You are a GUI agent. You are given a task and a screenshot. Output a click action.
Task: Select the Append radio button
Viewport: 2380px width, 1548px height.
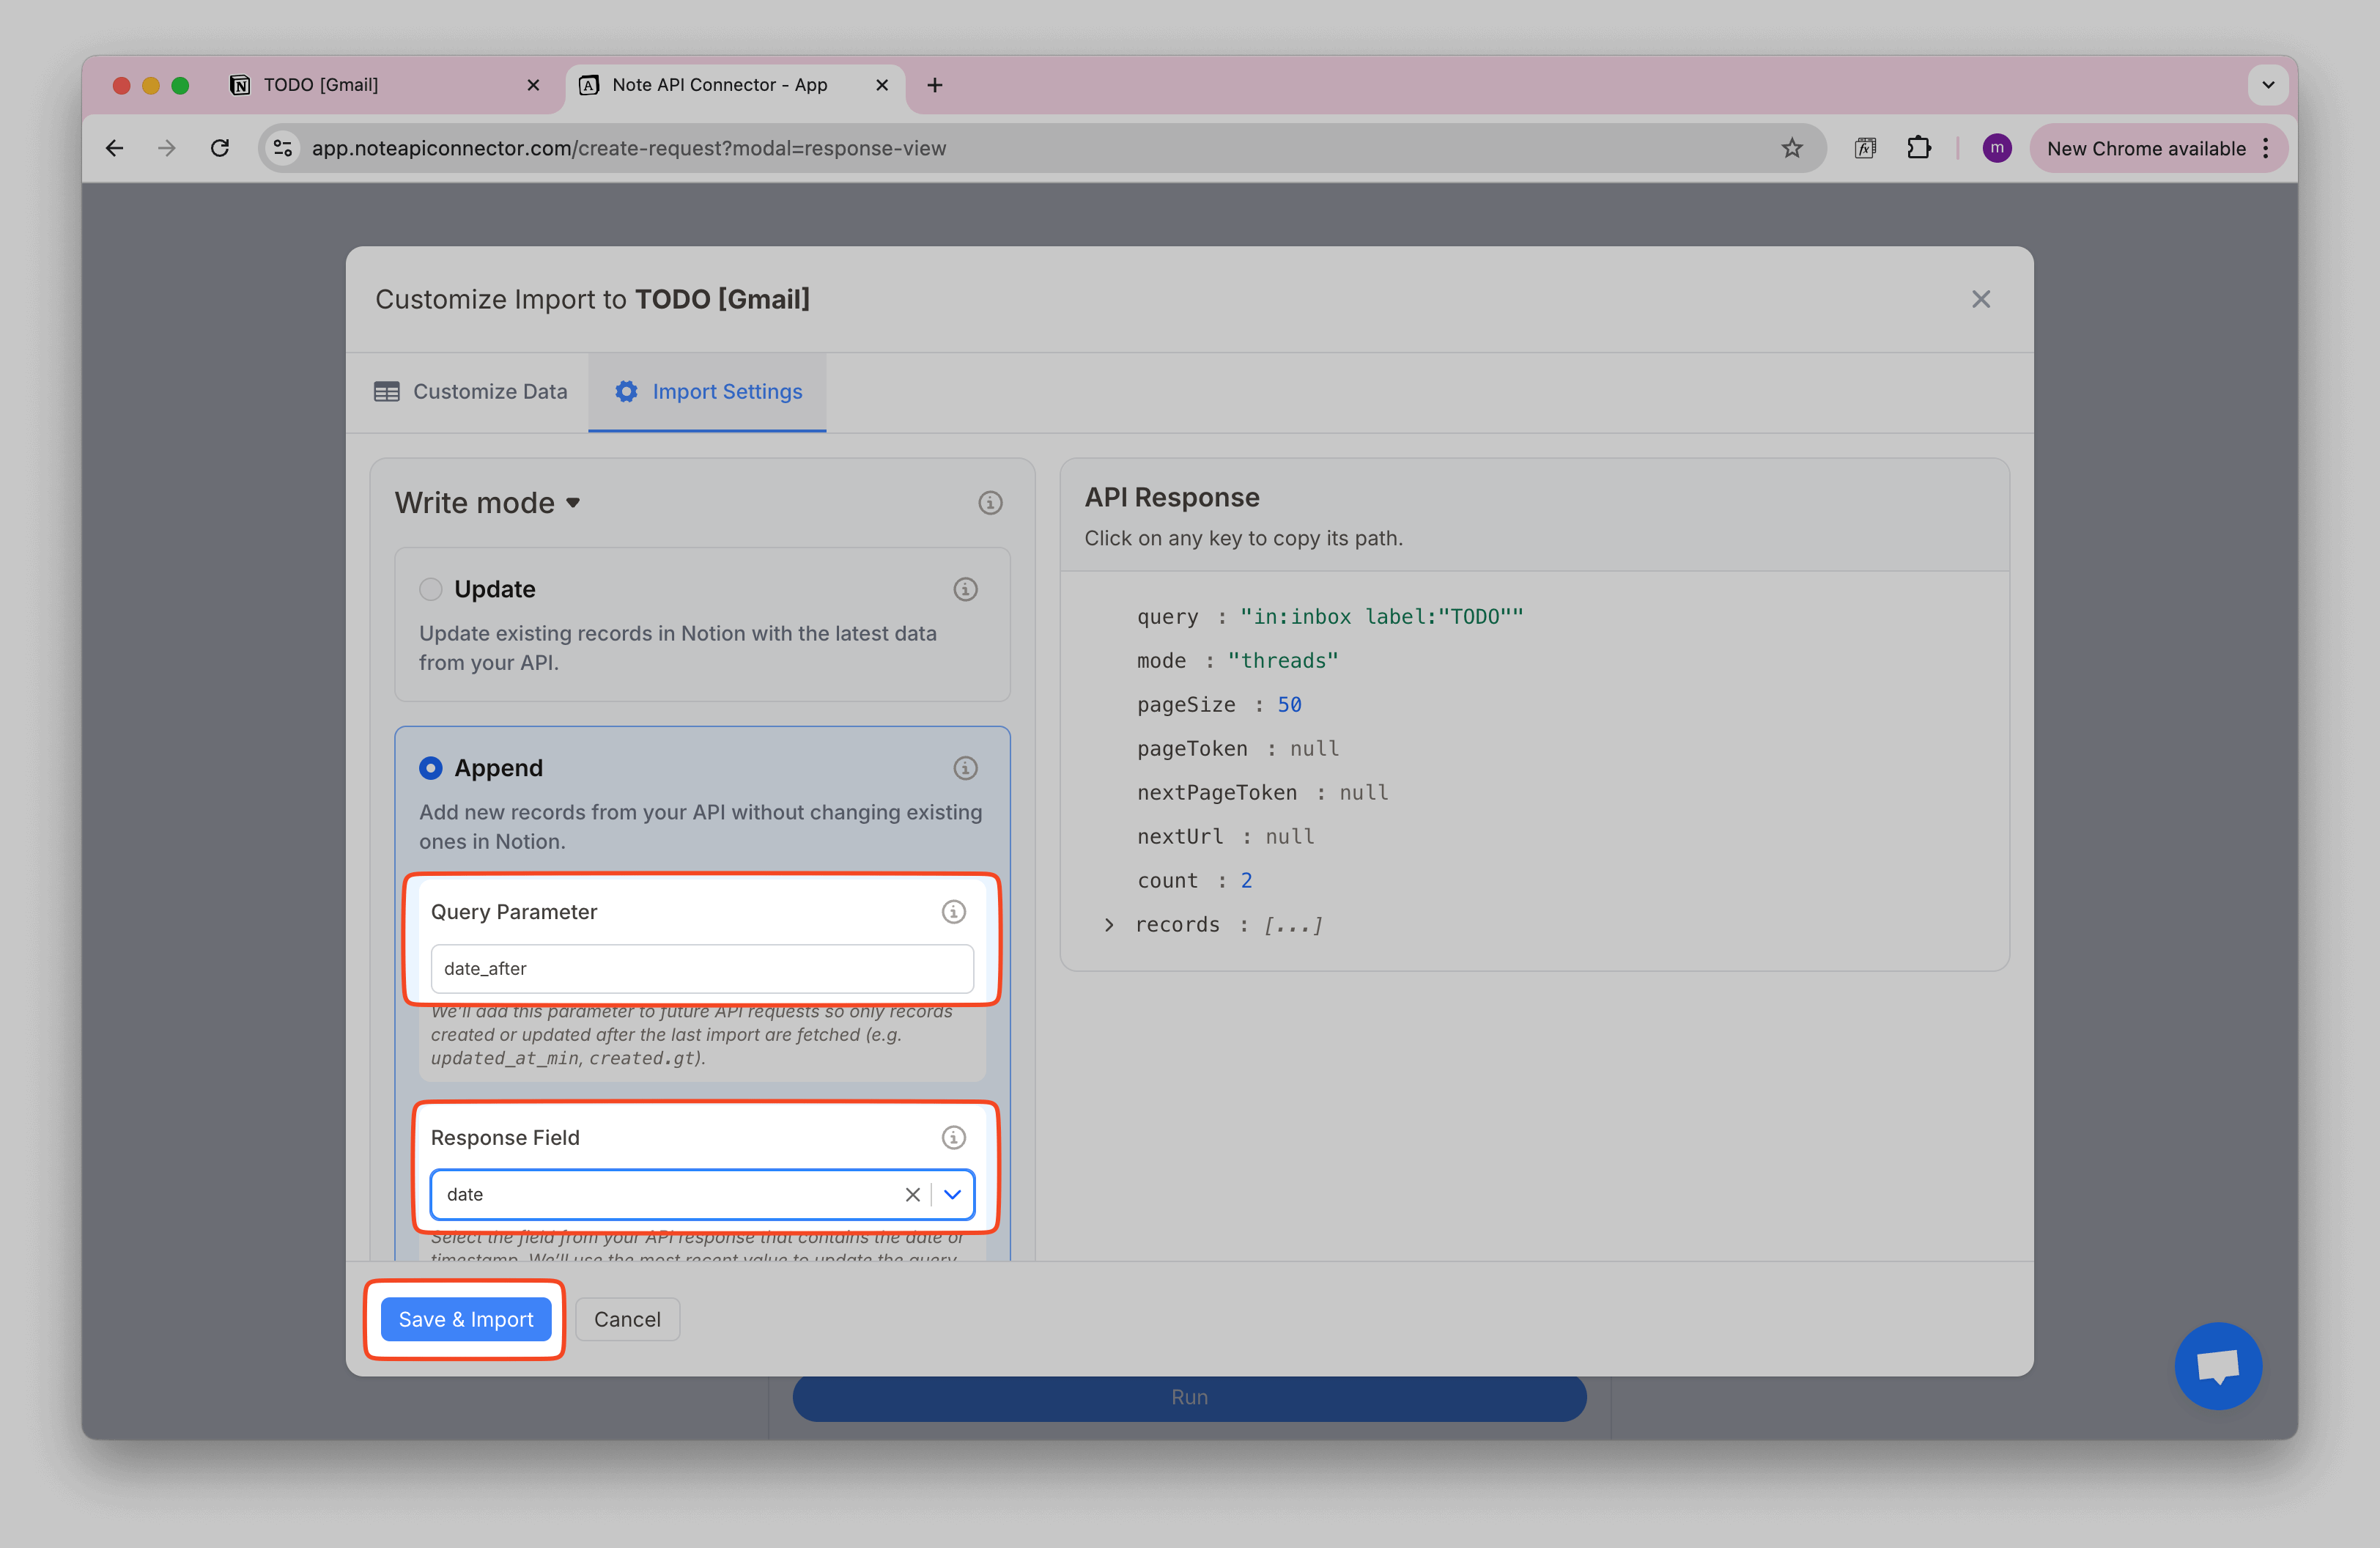[431, 768]
